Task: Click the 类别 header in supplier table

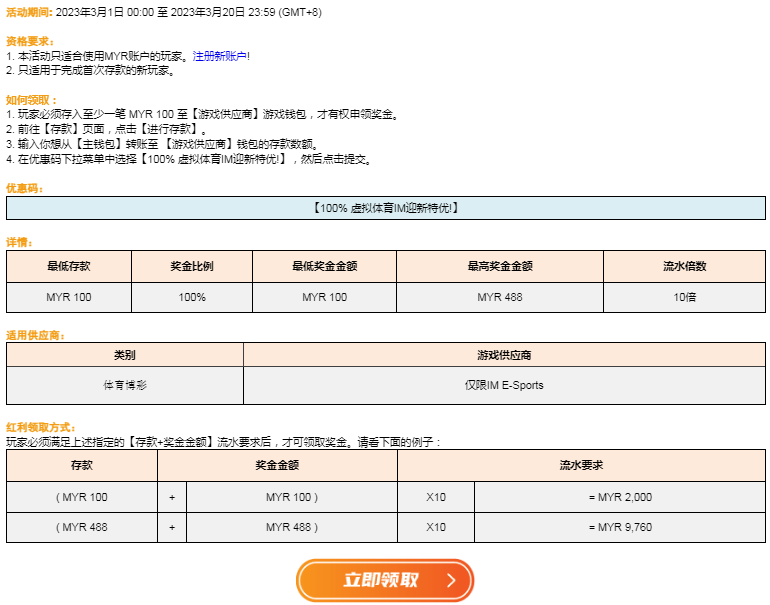Action: (x=125, y=355)
